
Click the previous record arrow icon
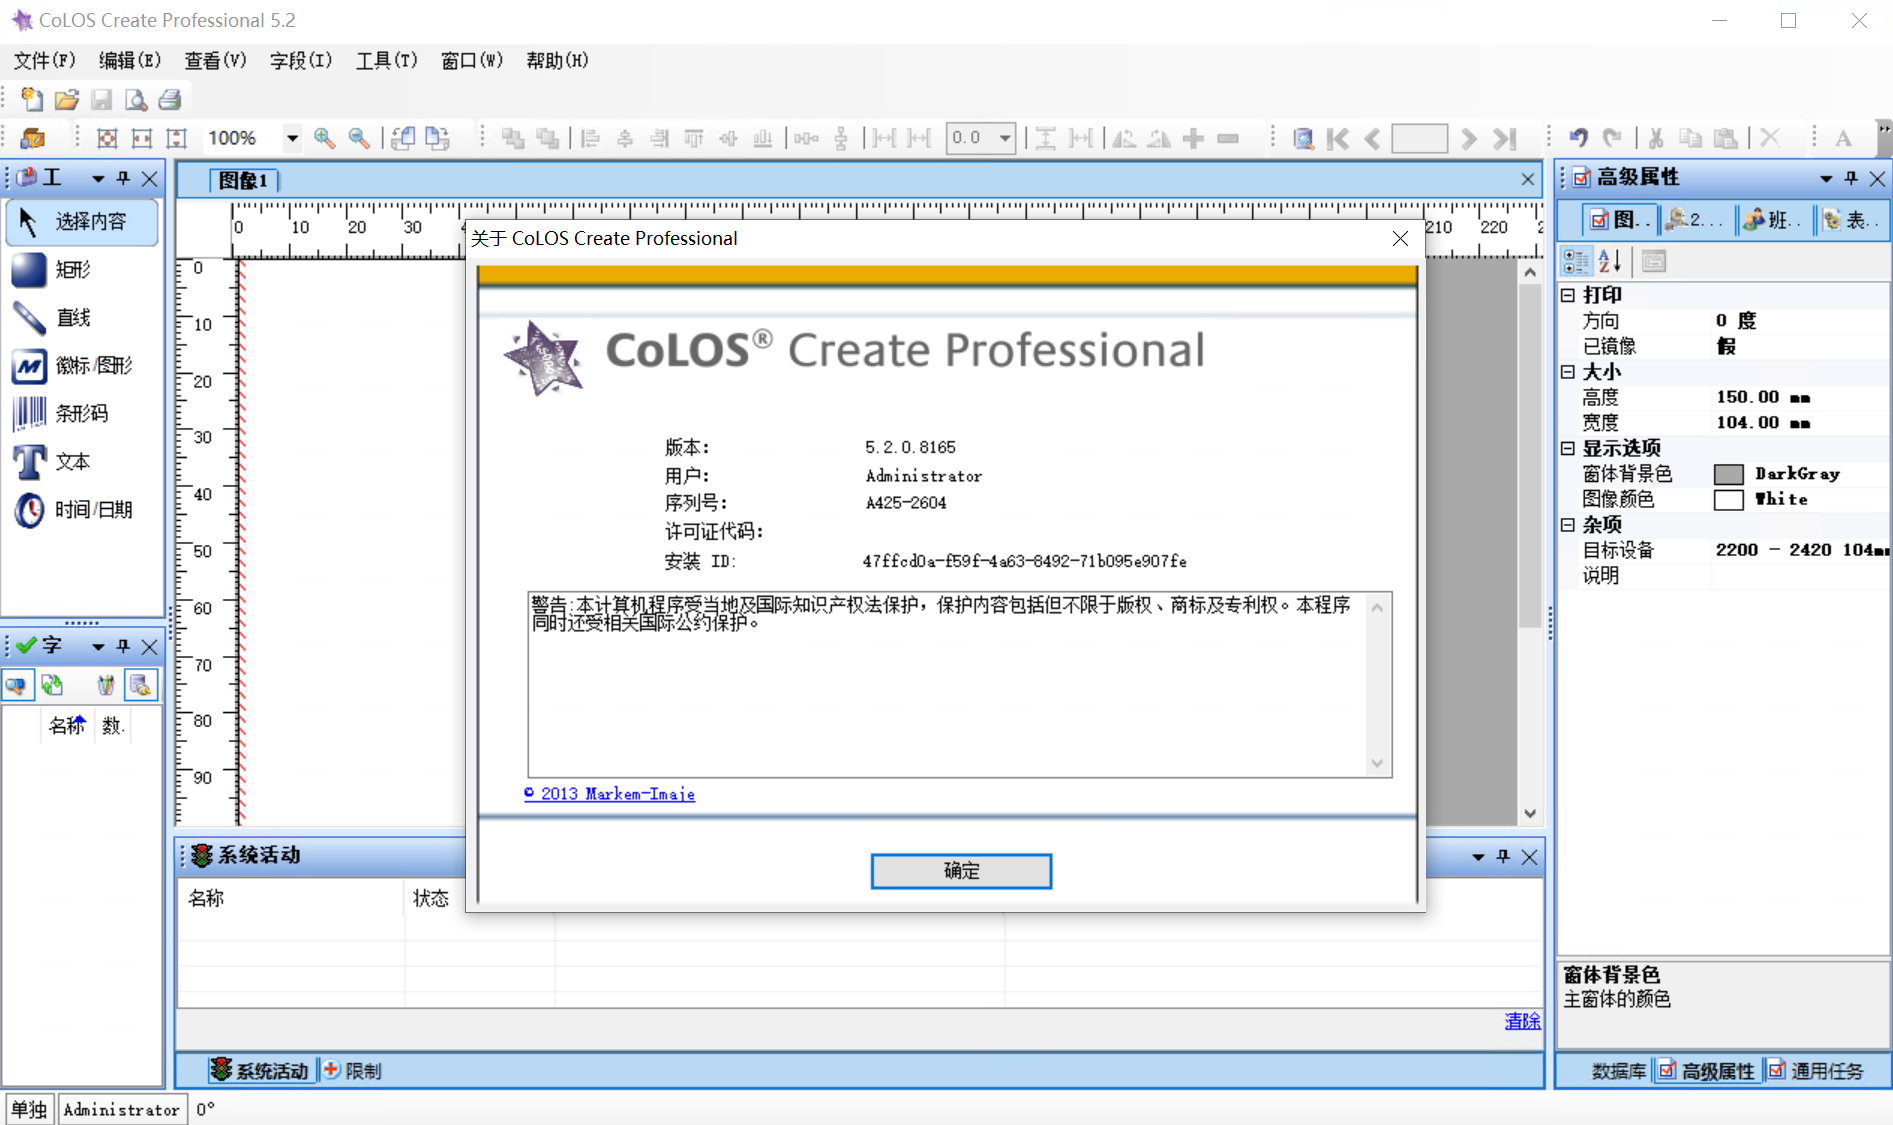click(1373, 138)
